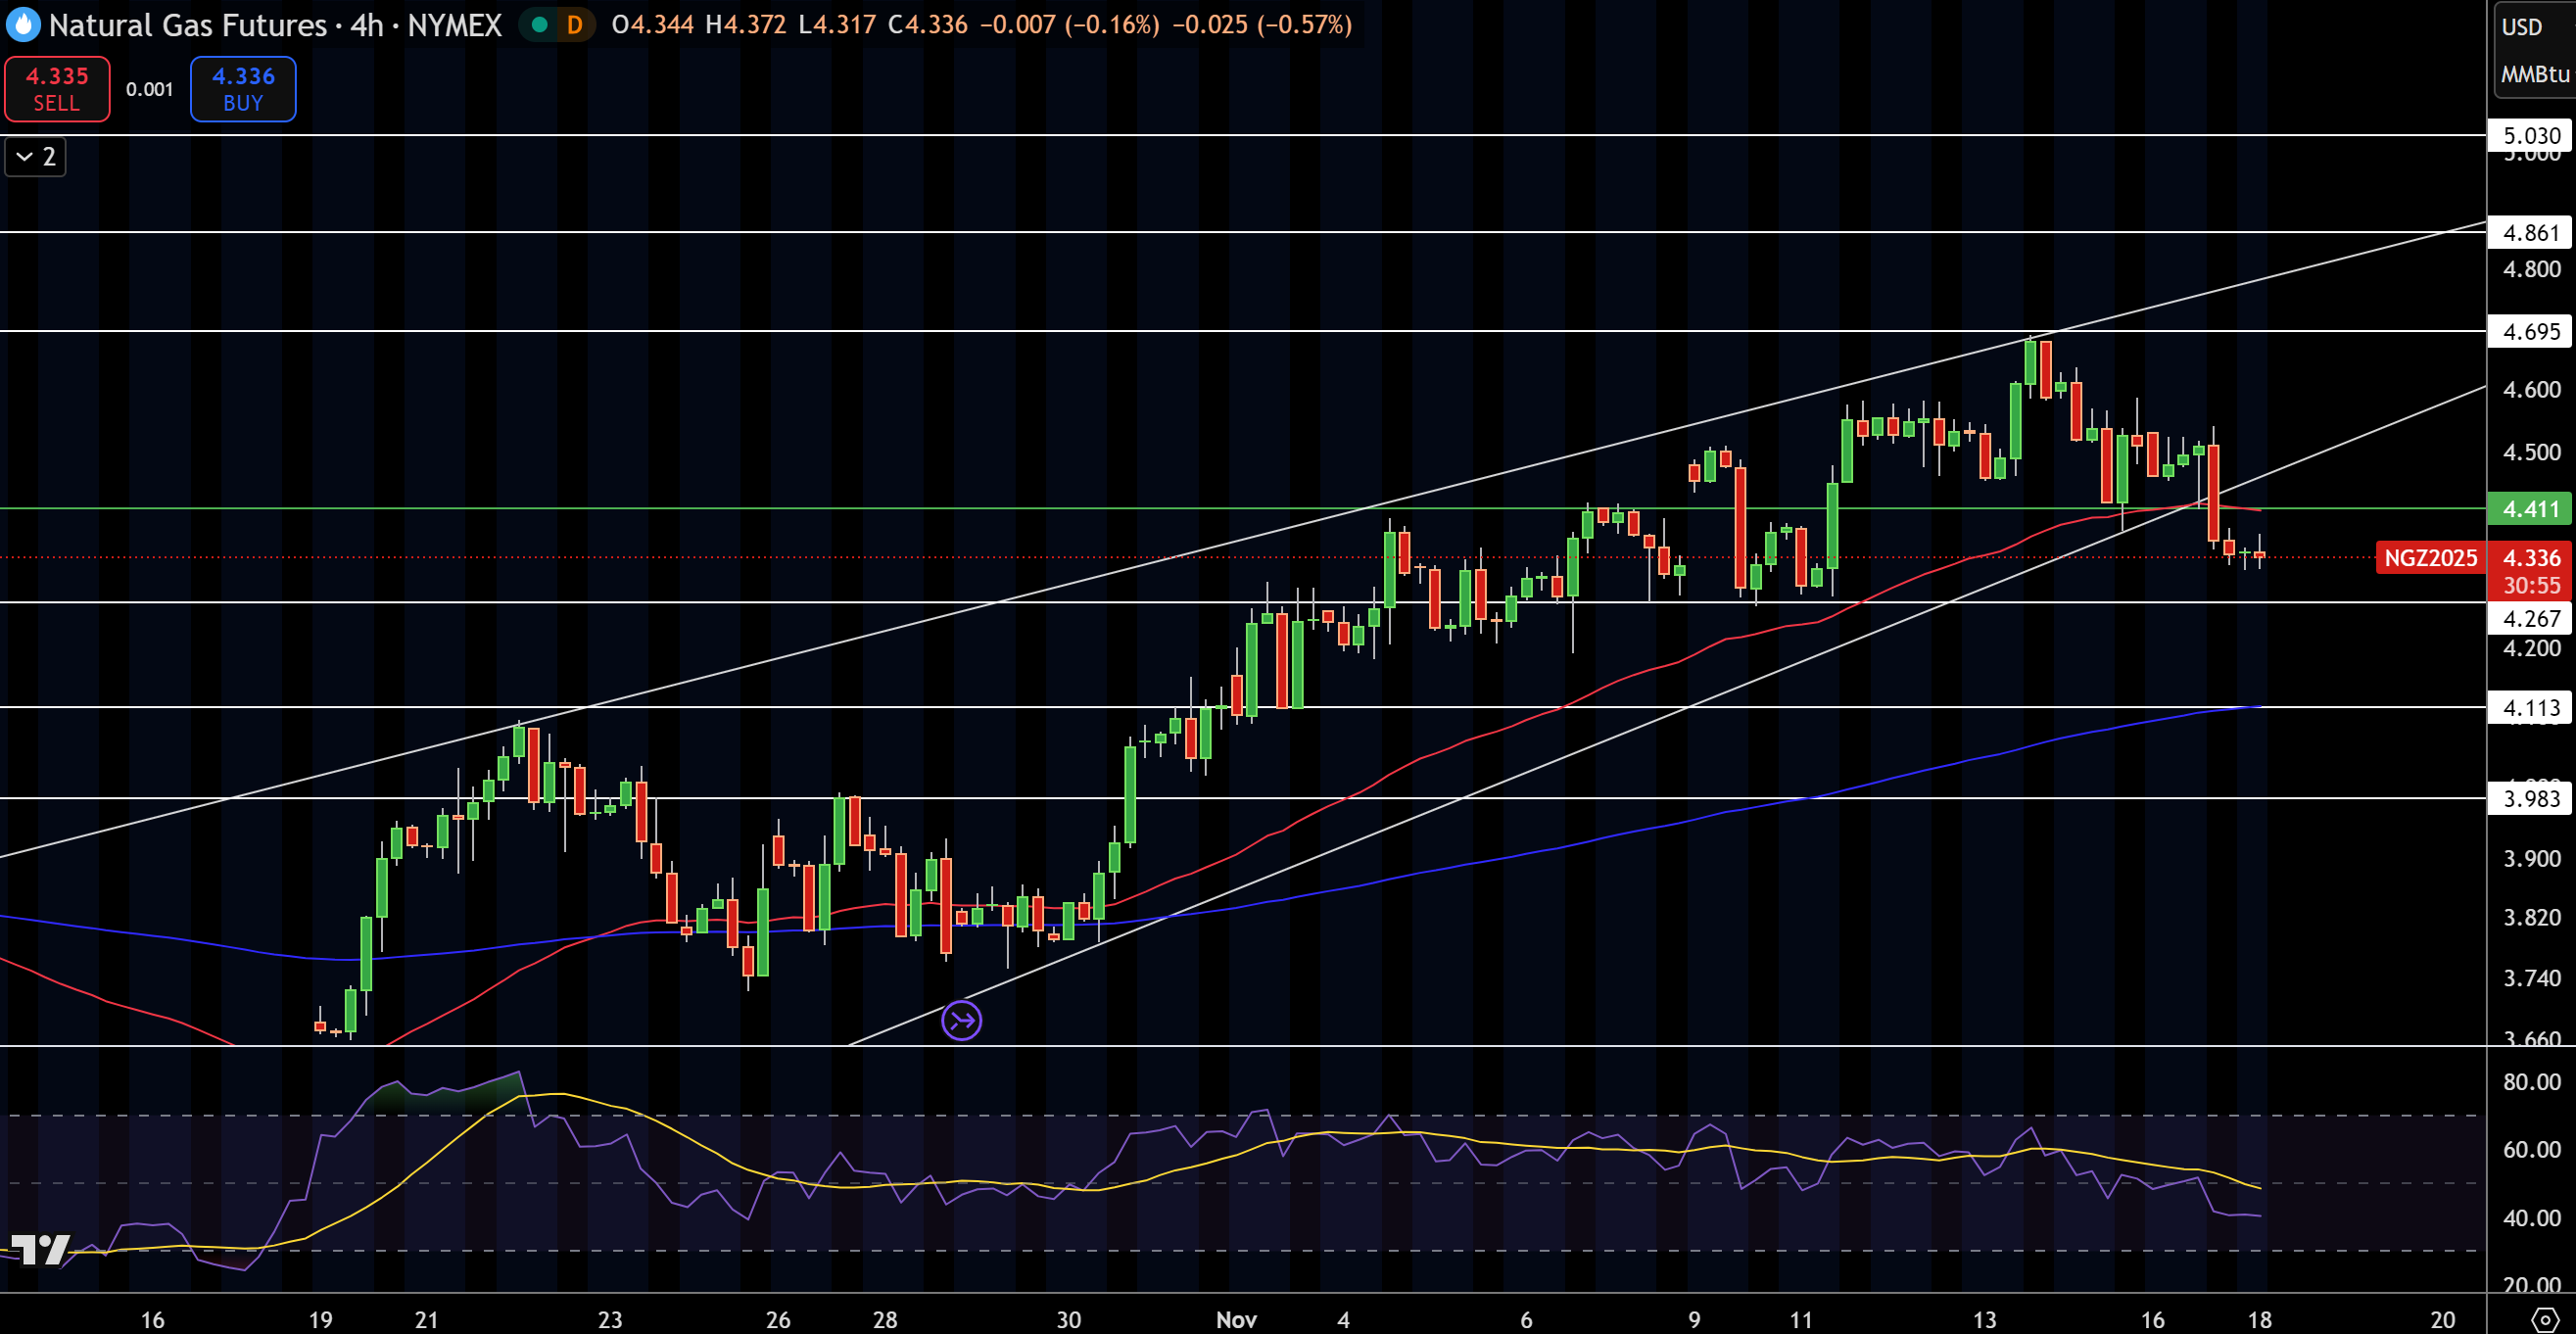Image resolution: width=2576 pixels, height=1334 pixels.
Task: Click the orange D delayed data badge
Action: [574, 25]
